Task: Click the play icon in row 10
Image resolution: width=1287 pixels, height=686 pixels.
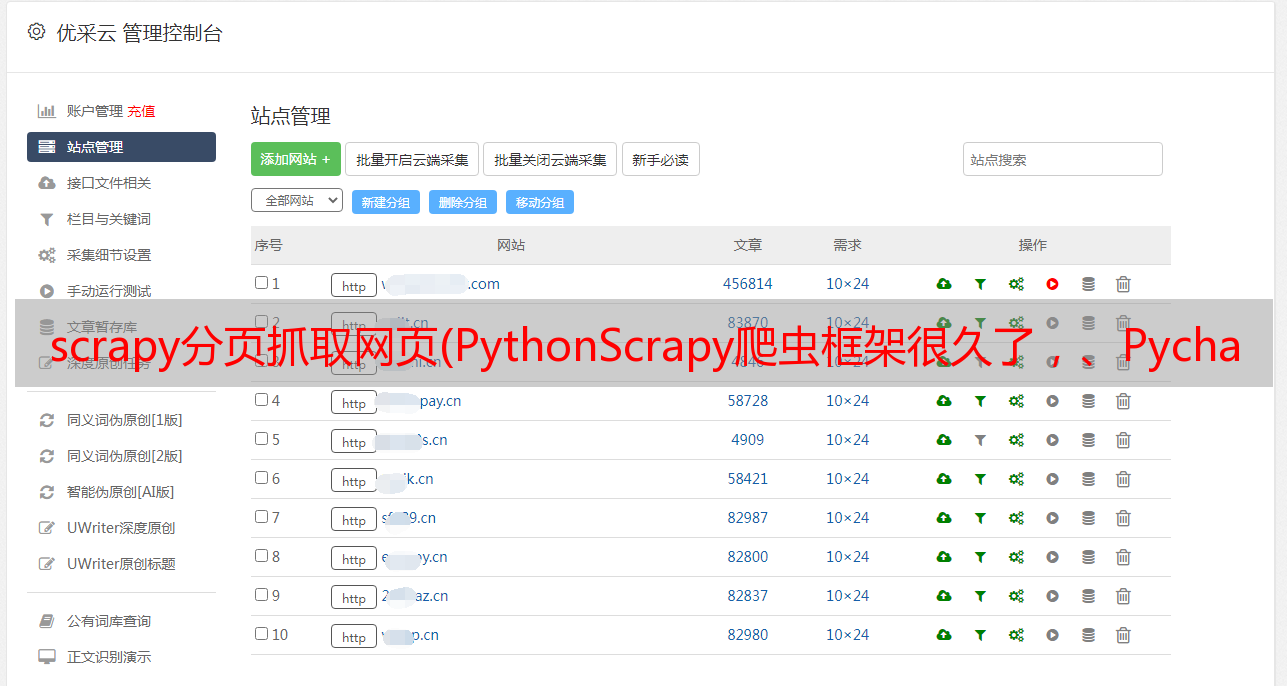Action: (x=1052, y=635)
